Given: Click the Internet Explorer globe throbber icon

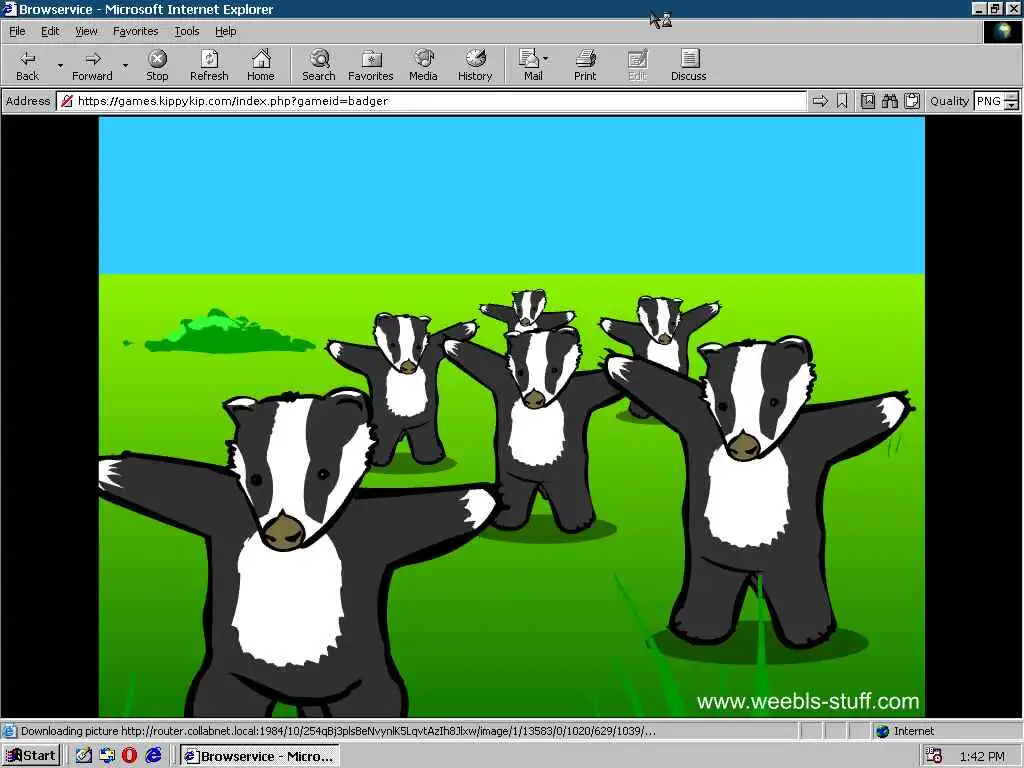Looking at the screenshot, I should point(1002,32).
